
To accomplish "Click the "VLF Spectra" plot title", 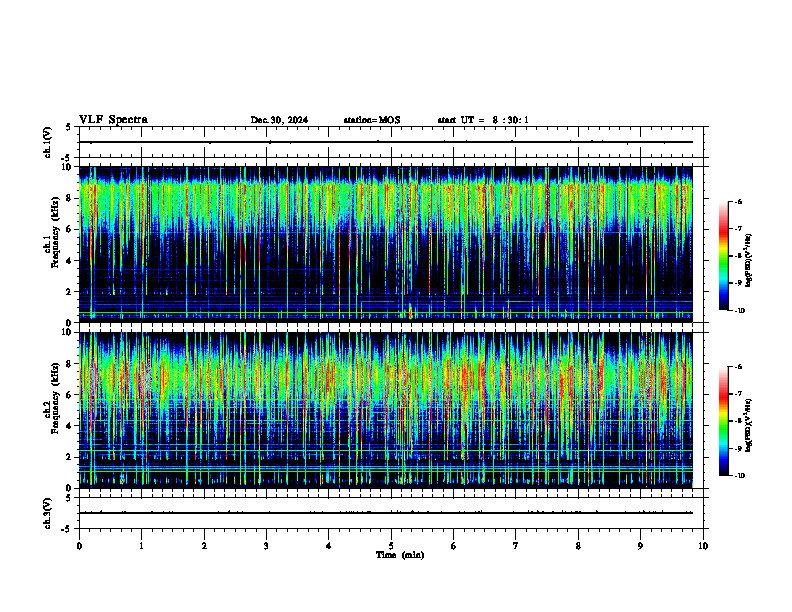I will 113,120.
